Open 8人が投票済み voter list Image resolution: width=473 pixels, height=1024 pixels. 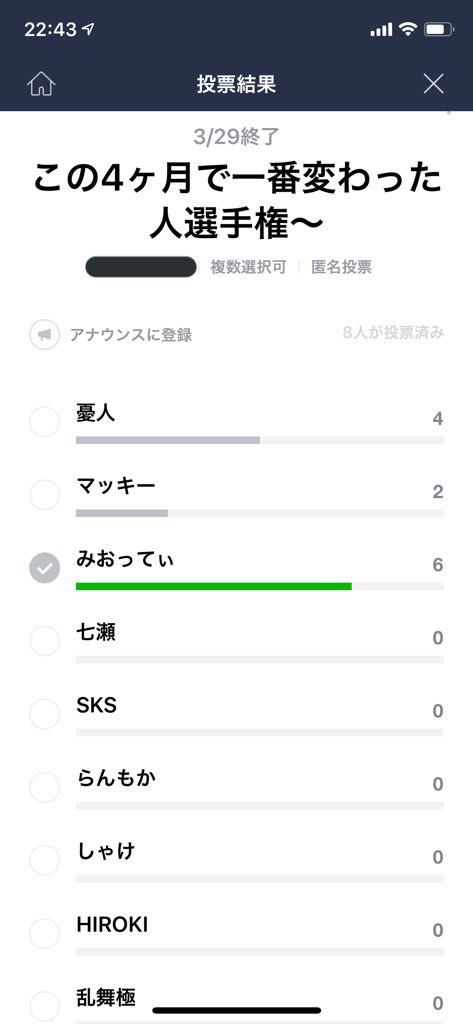point(393,333)
